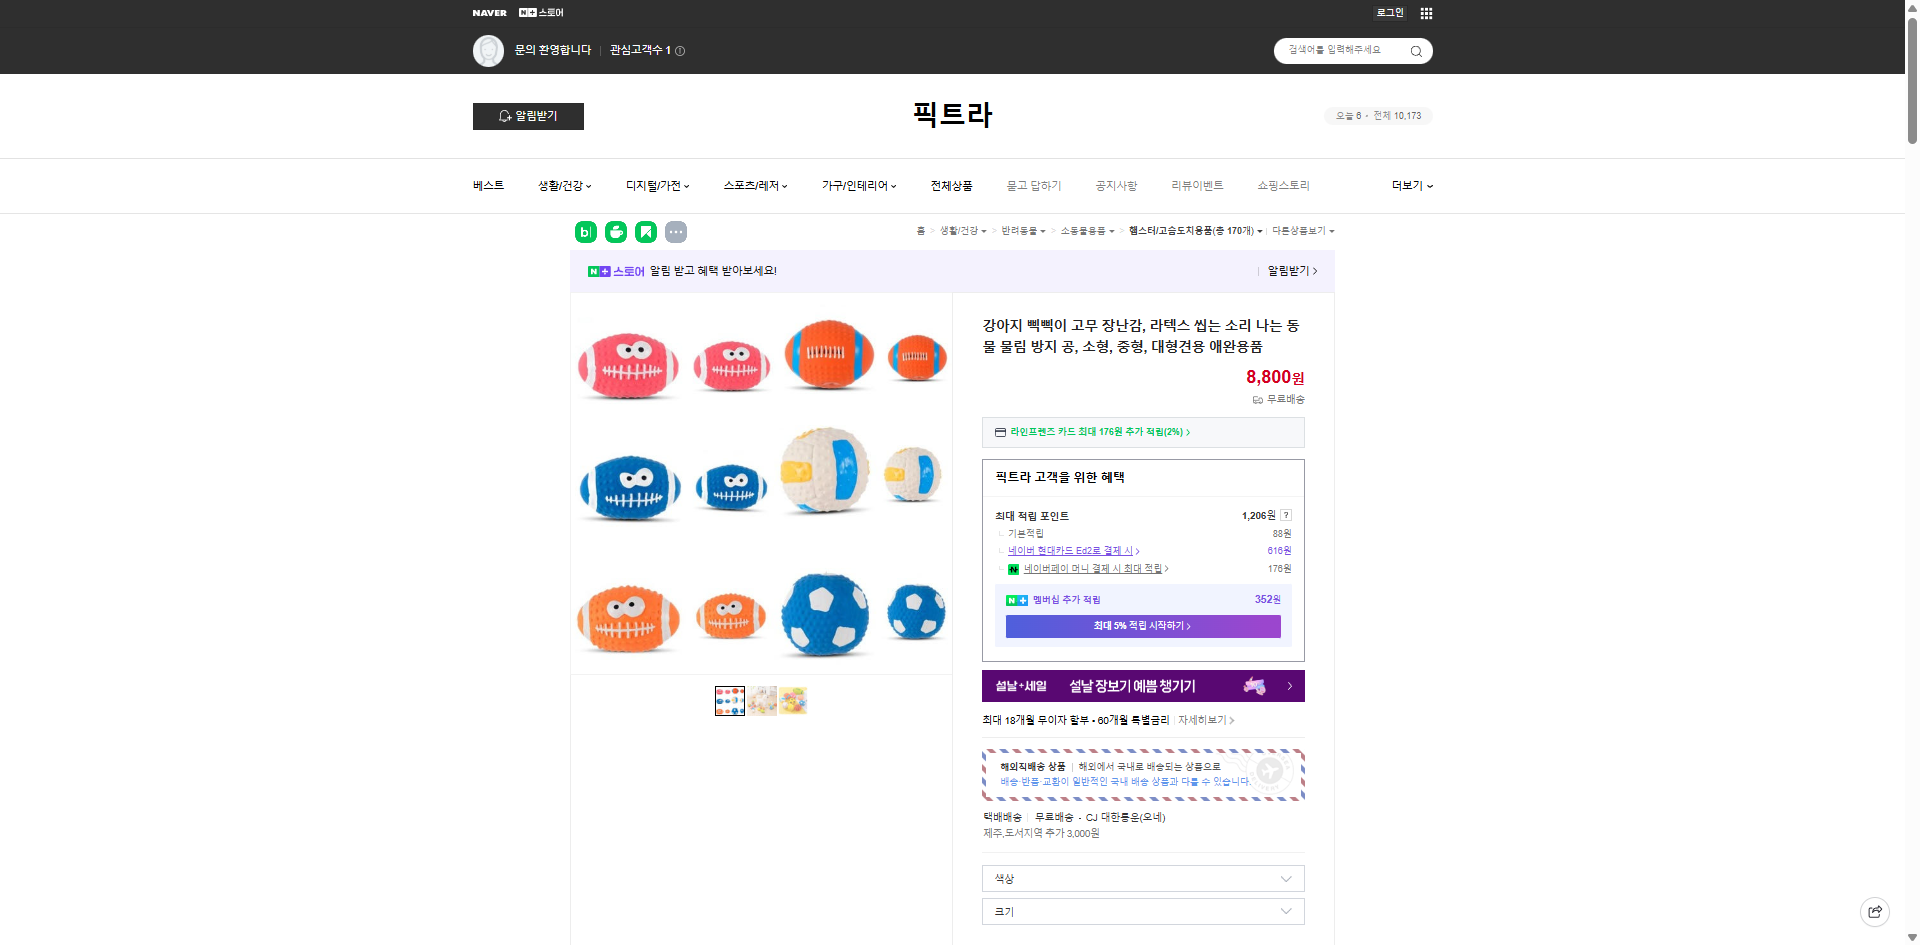Select the first product thumbnail below the image
The height and width of the screenshot is (945, 1920).
tap(729, 700)
